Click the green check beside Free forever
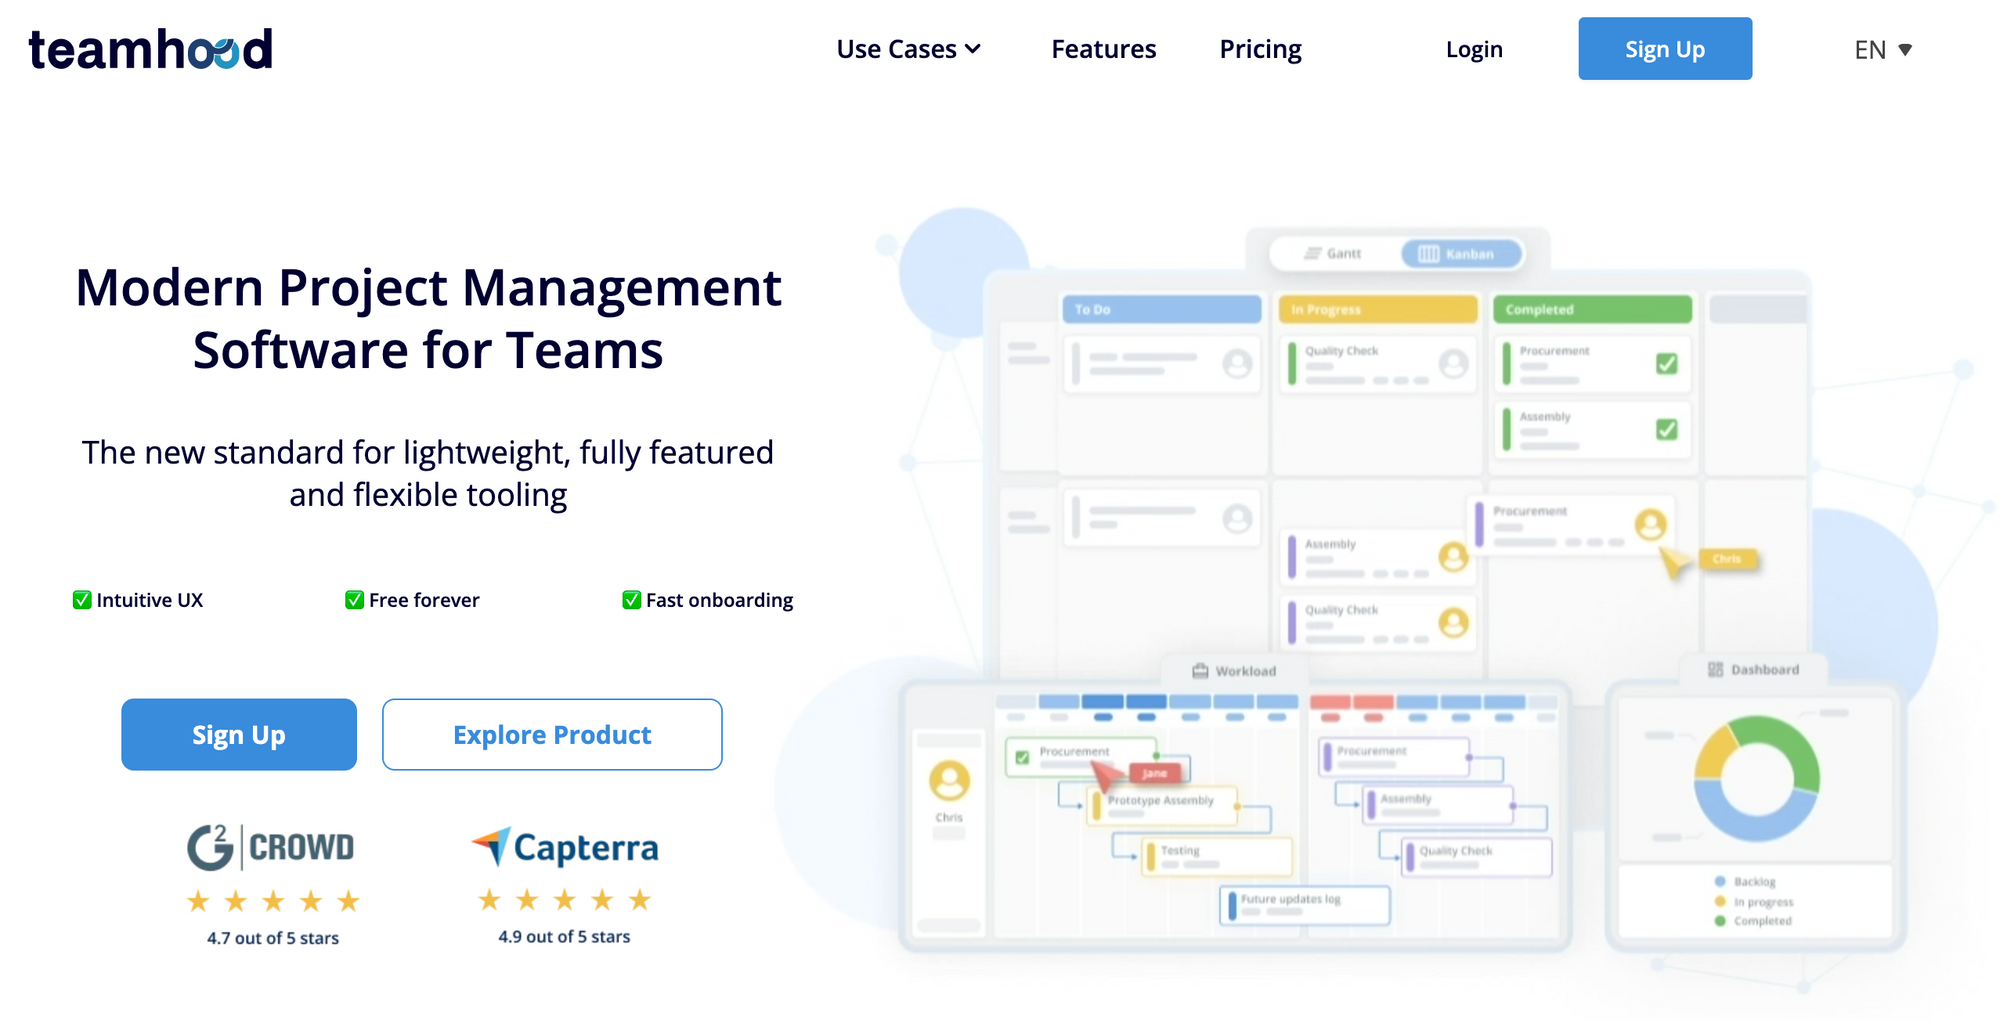2000x1029 pixels. 354,600
